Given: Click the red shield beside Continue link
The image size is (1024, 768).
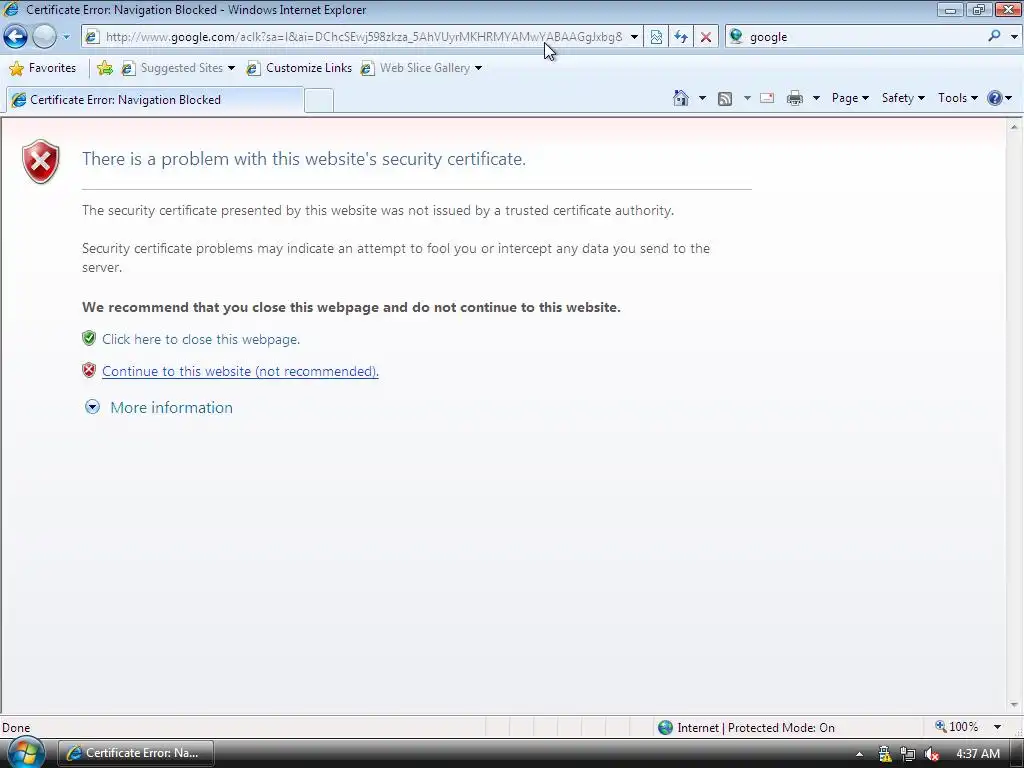Looking at the screenshot, I should click(89, 370).
